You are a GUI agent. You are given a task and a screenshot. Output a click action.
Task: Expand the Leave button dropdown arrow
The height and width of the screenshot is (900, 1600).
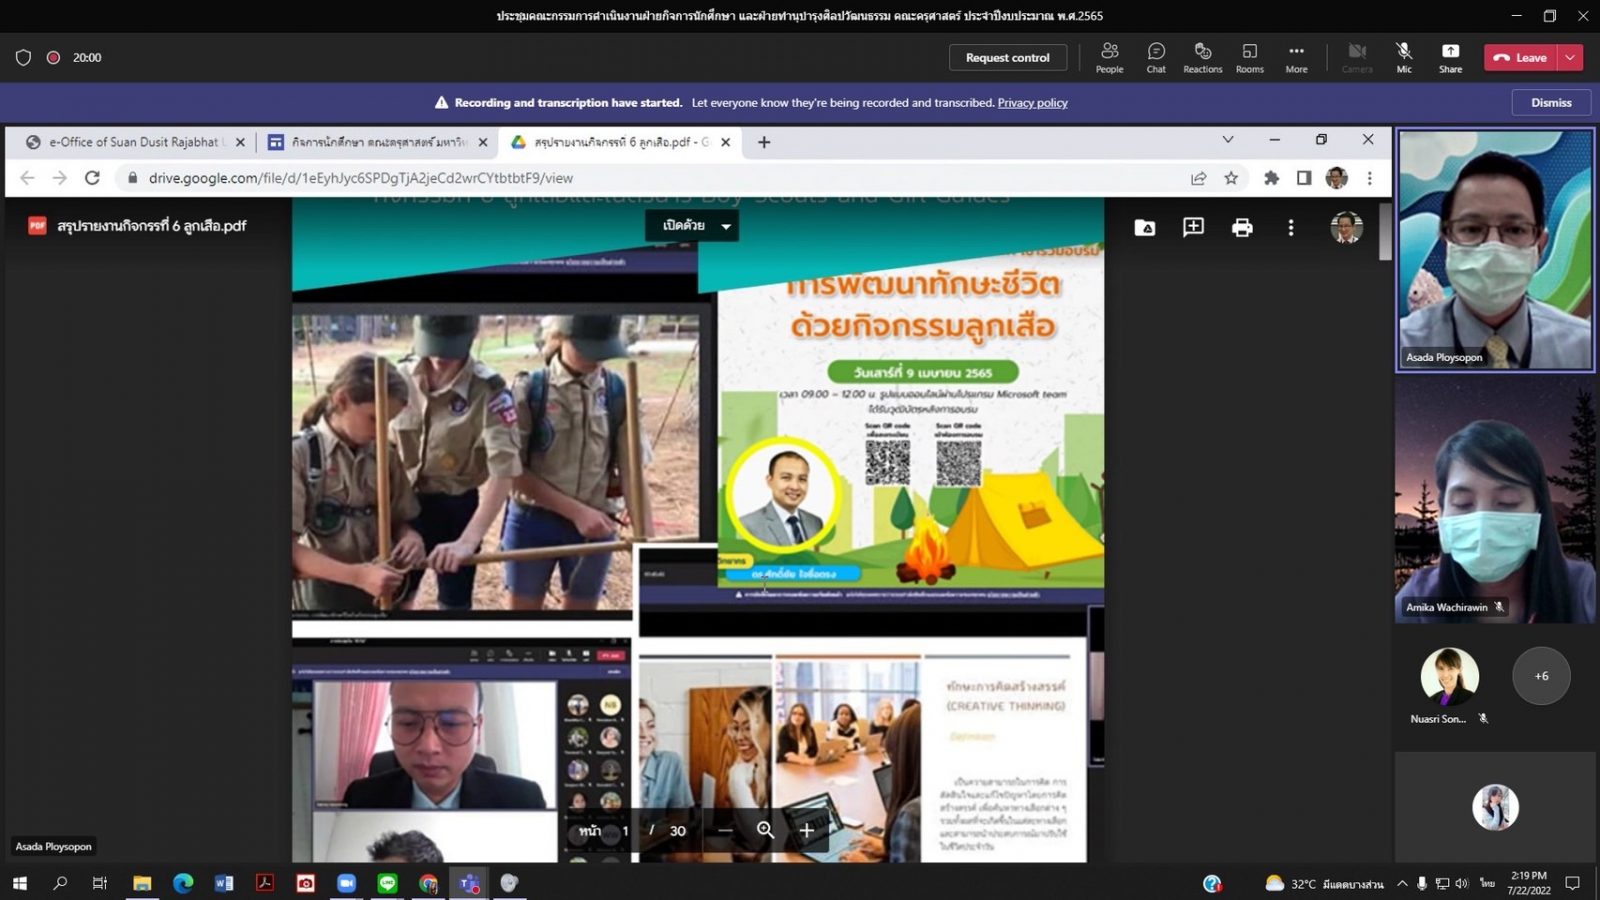(x=1571, y=58)
